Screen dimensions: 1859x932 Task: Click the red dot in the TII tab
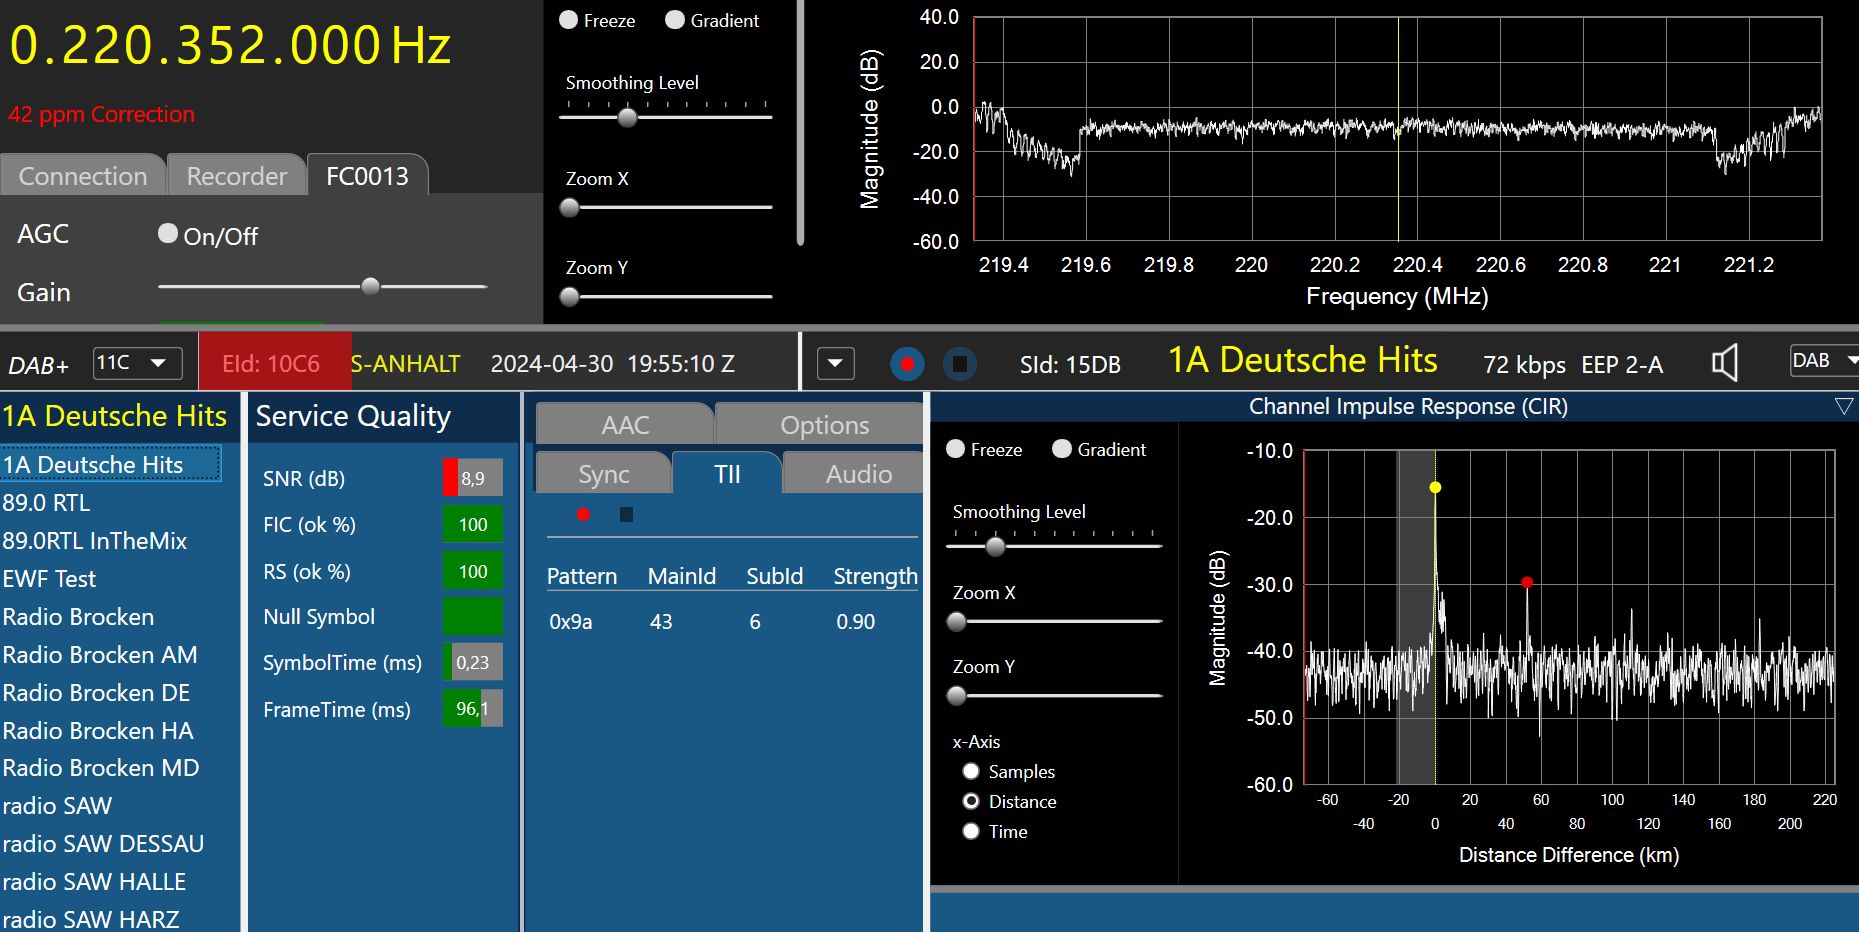coord(583,515)
